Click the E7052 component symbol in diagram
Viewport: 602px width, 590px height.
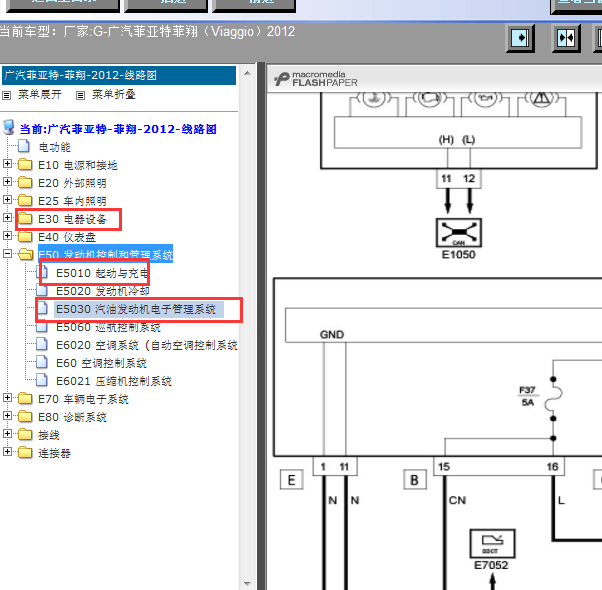coord(492,544)
